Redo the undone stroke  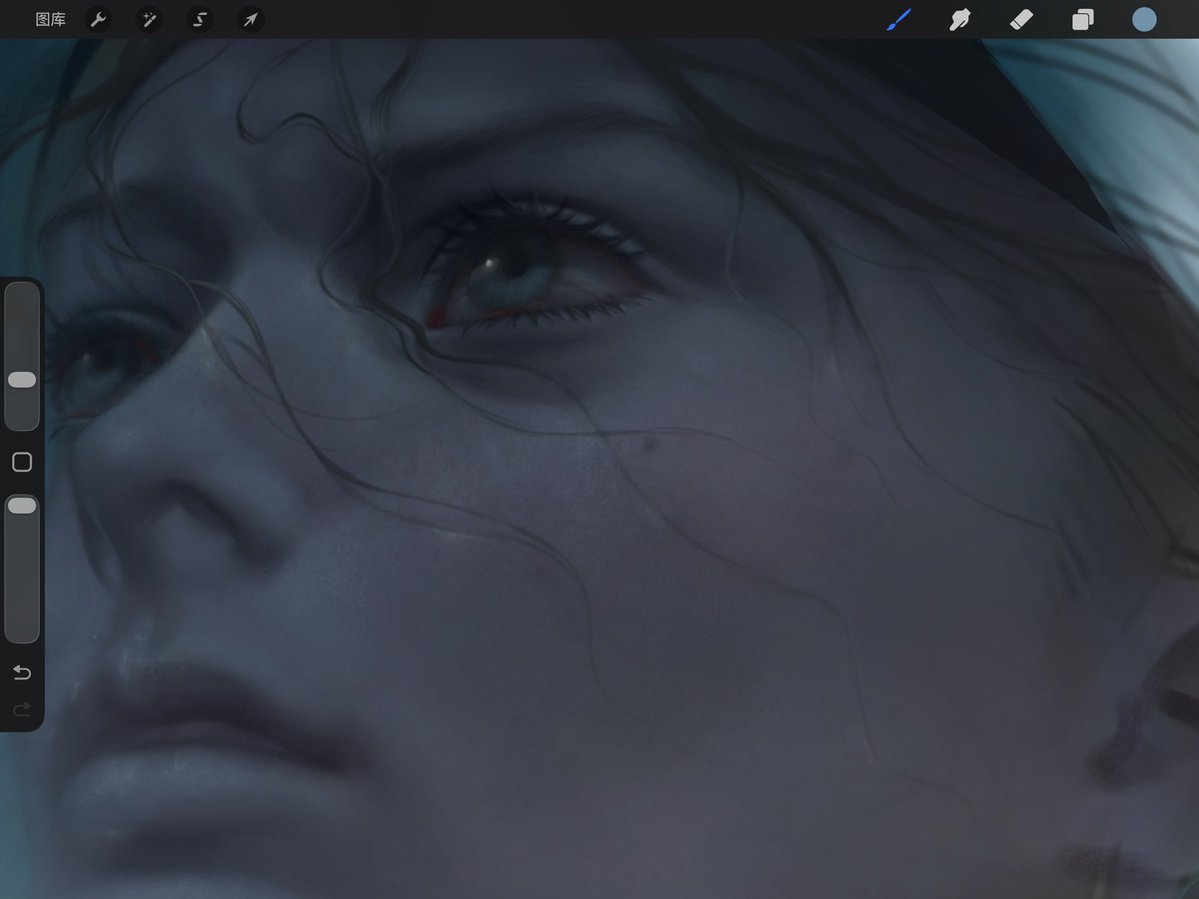coord(22,709)
